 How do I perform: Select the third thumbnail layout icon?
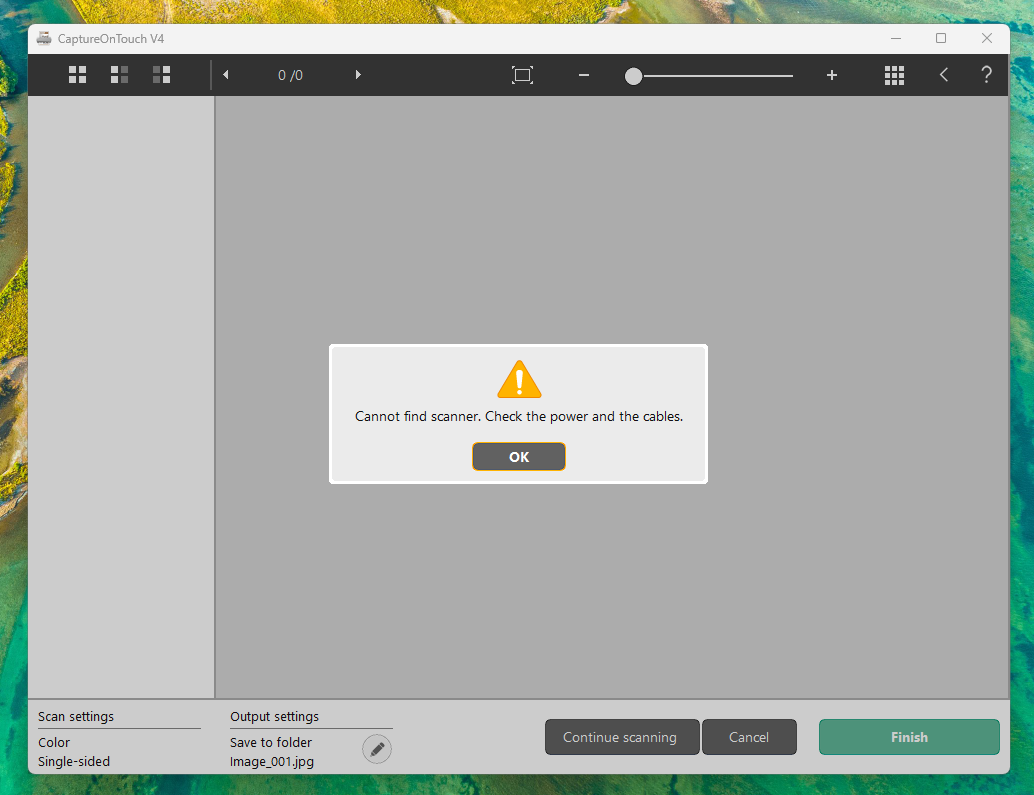tap(161, 75)
